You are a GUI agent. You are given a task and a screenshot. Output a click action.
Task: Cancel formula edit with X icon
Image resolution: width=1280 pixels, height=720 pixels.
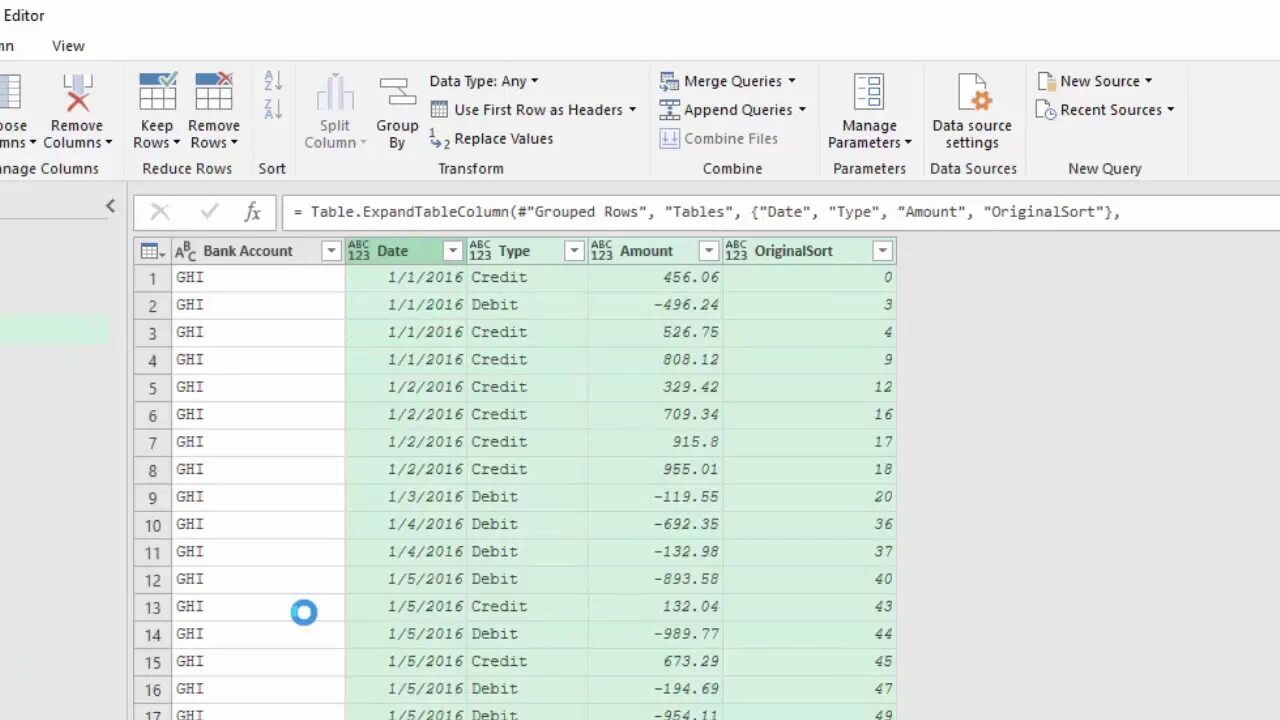pos(160,211)
